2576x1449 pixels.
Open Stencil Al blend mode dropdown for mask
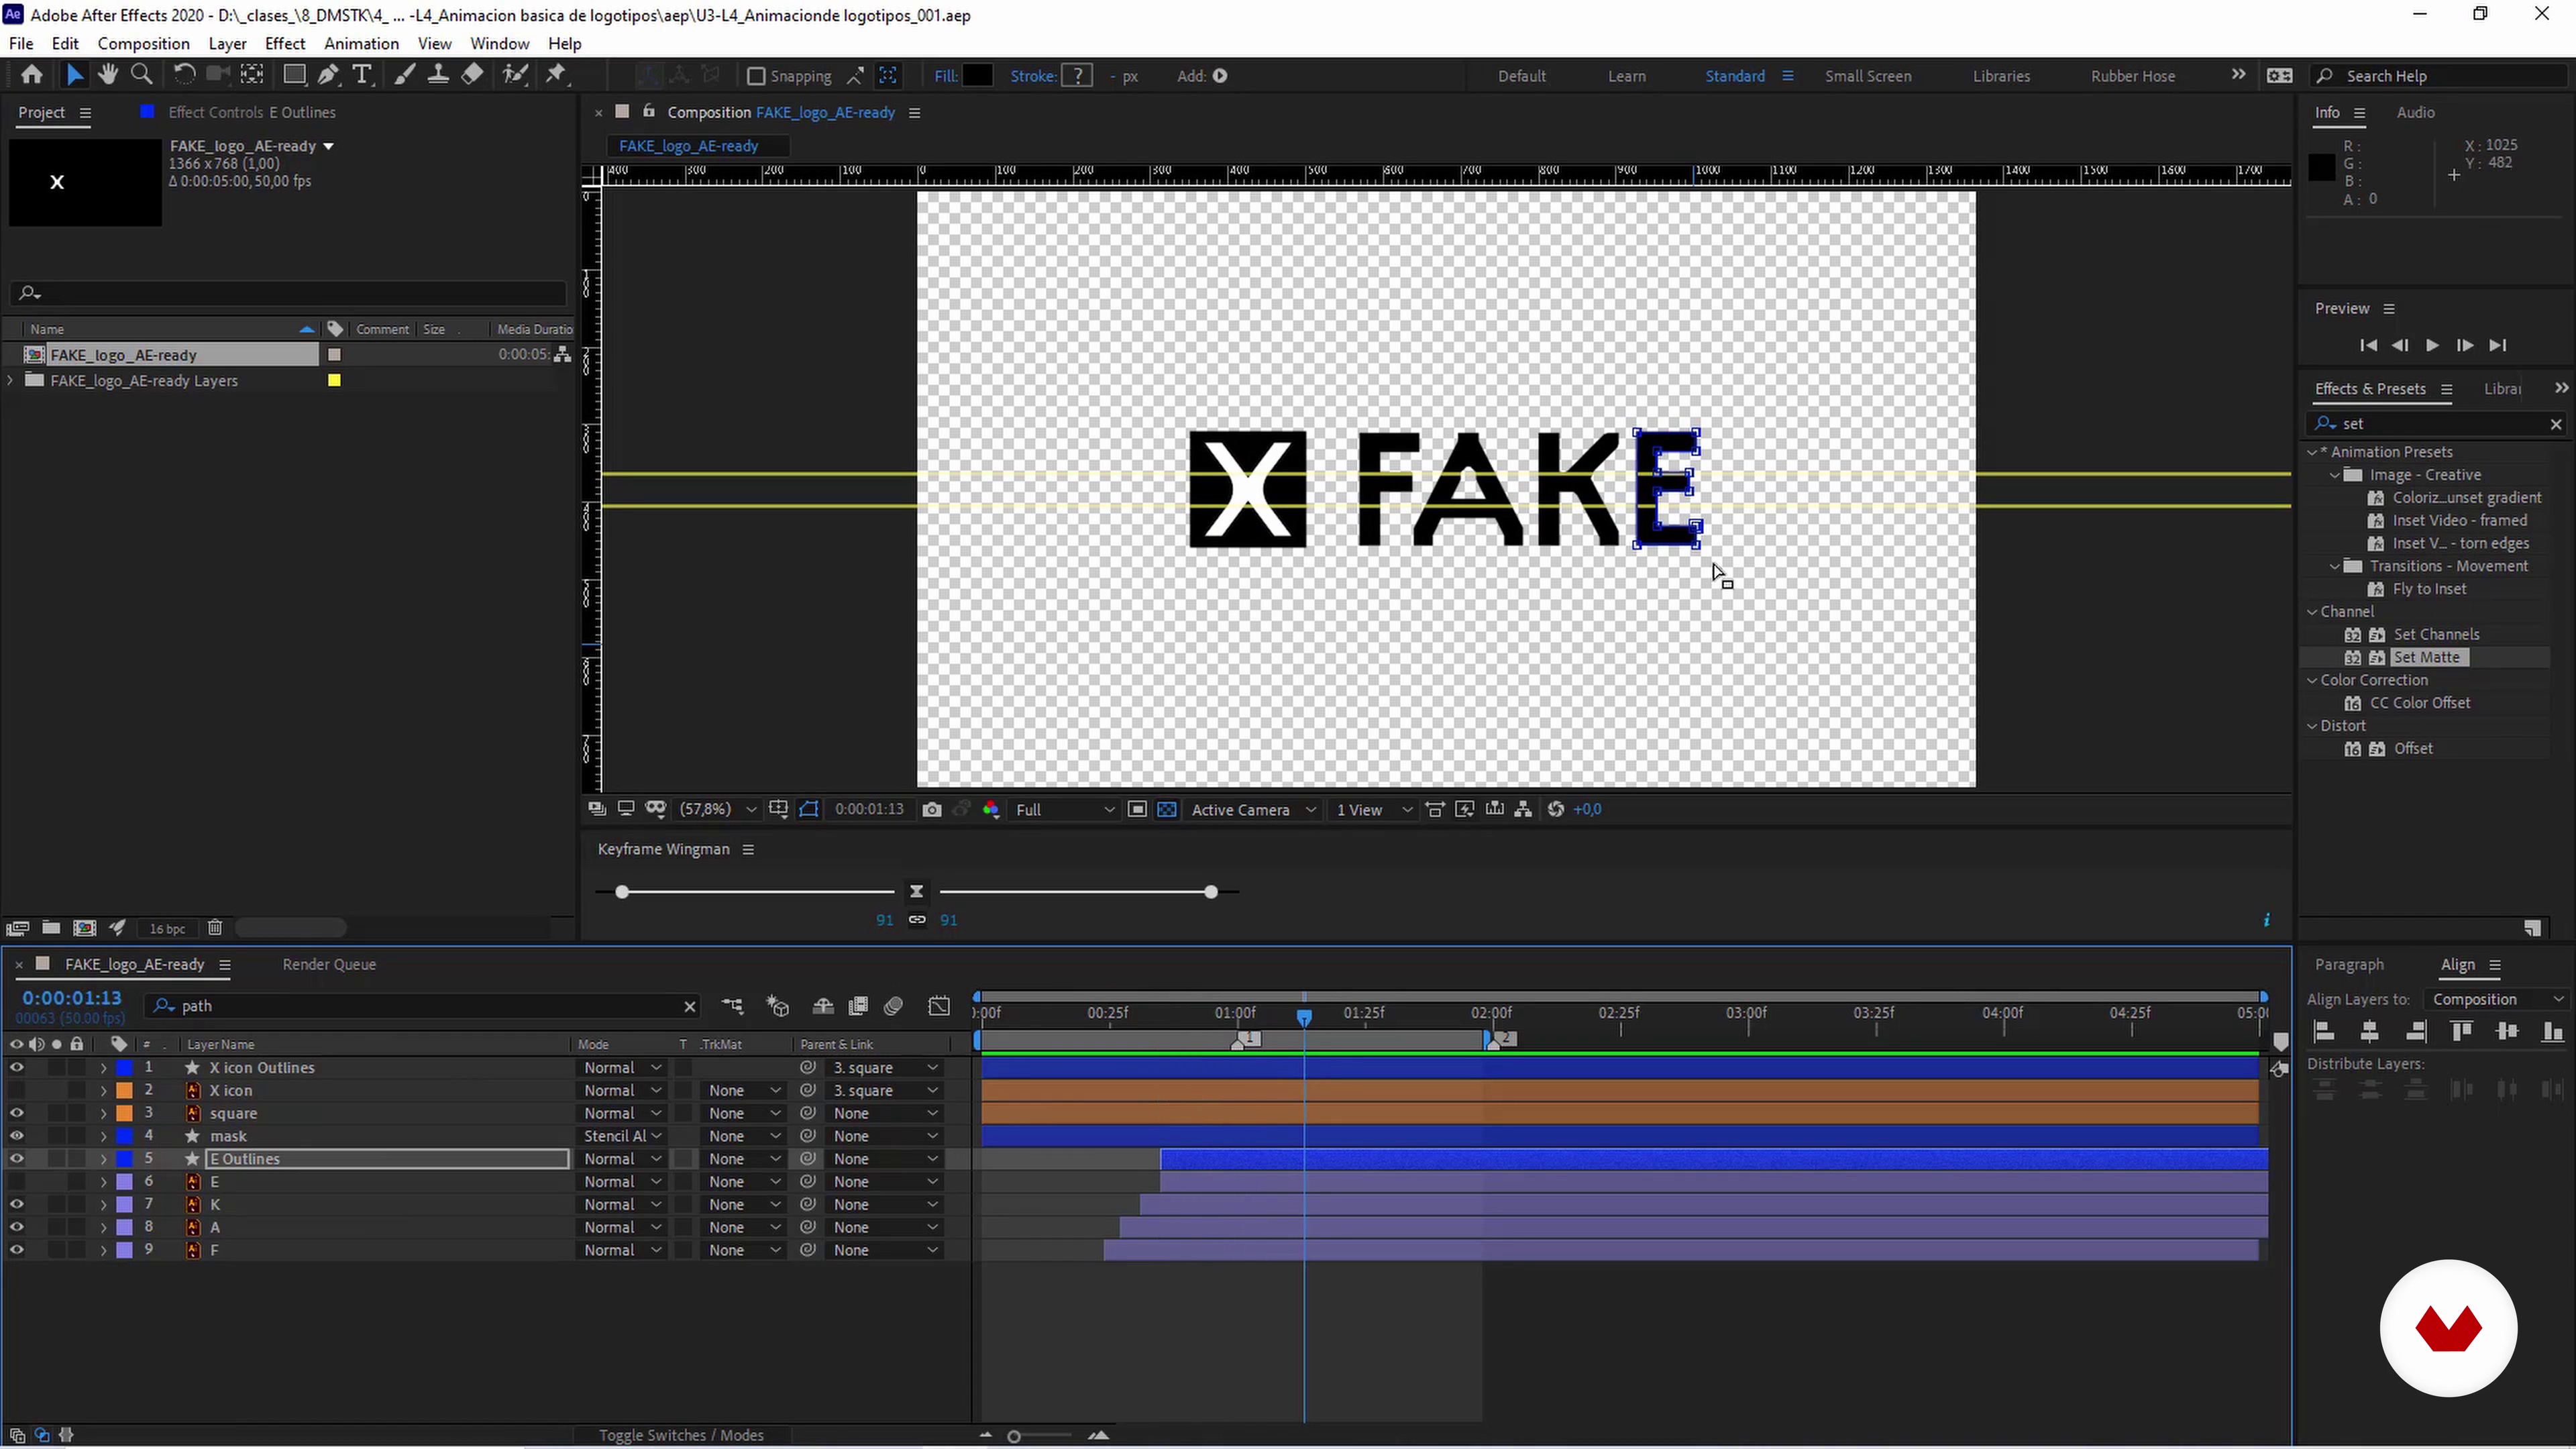click(x=622, y=1136)
